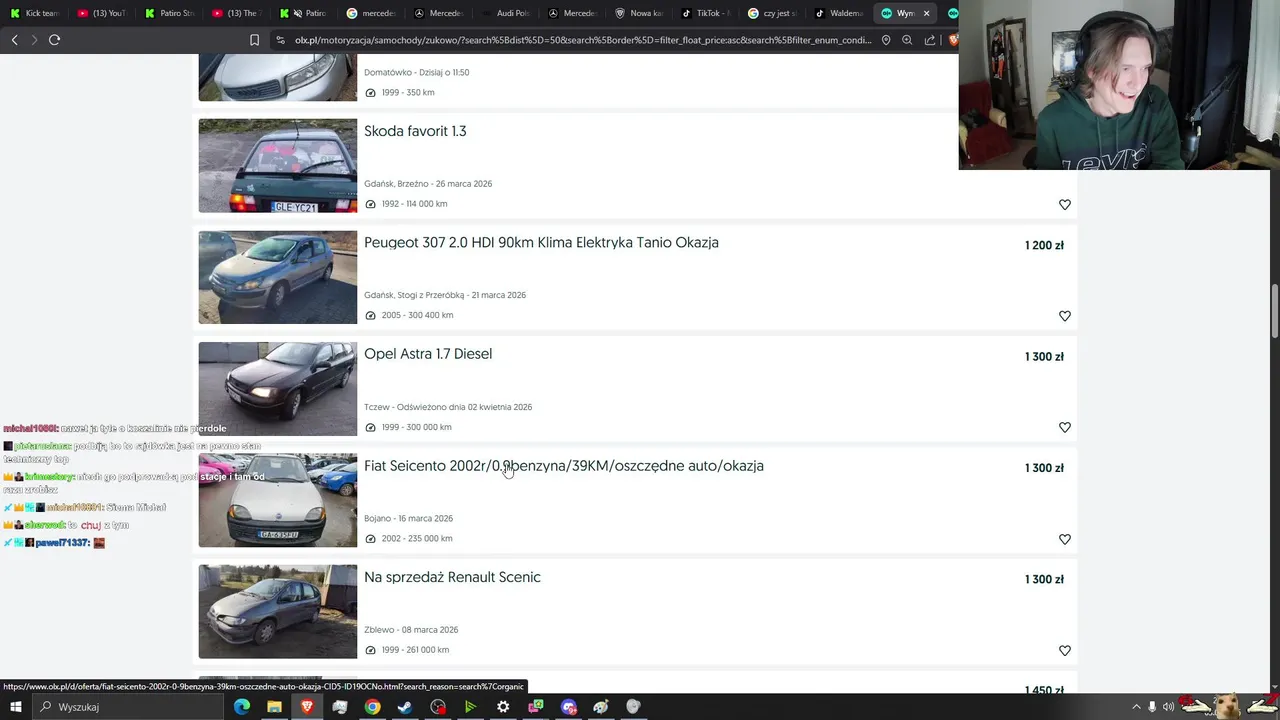Open the Skoda favorit 1.3 listing title

[x=415, y=131]
